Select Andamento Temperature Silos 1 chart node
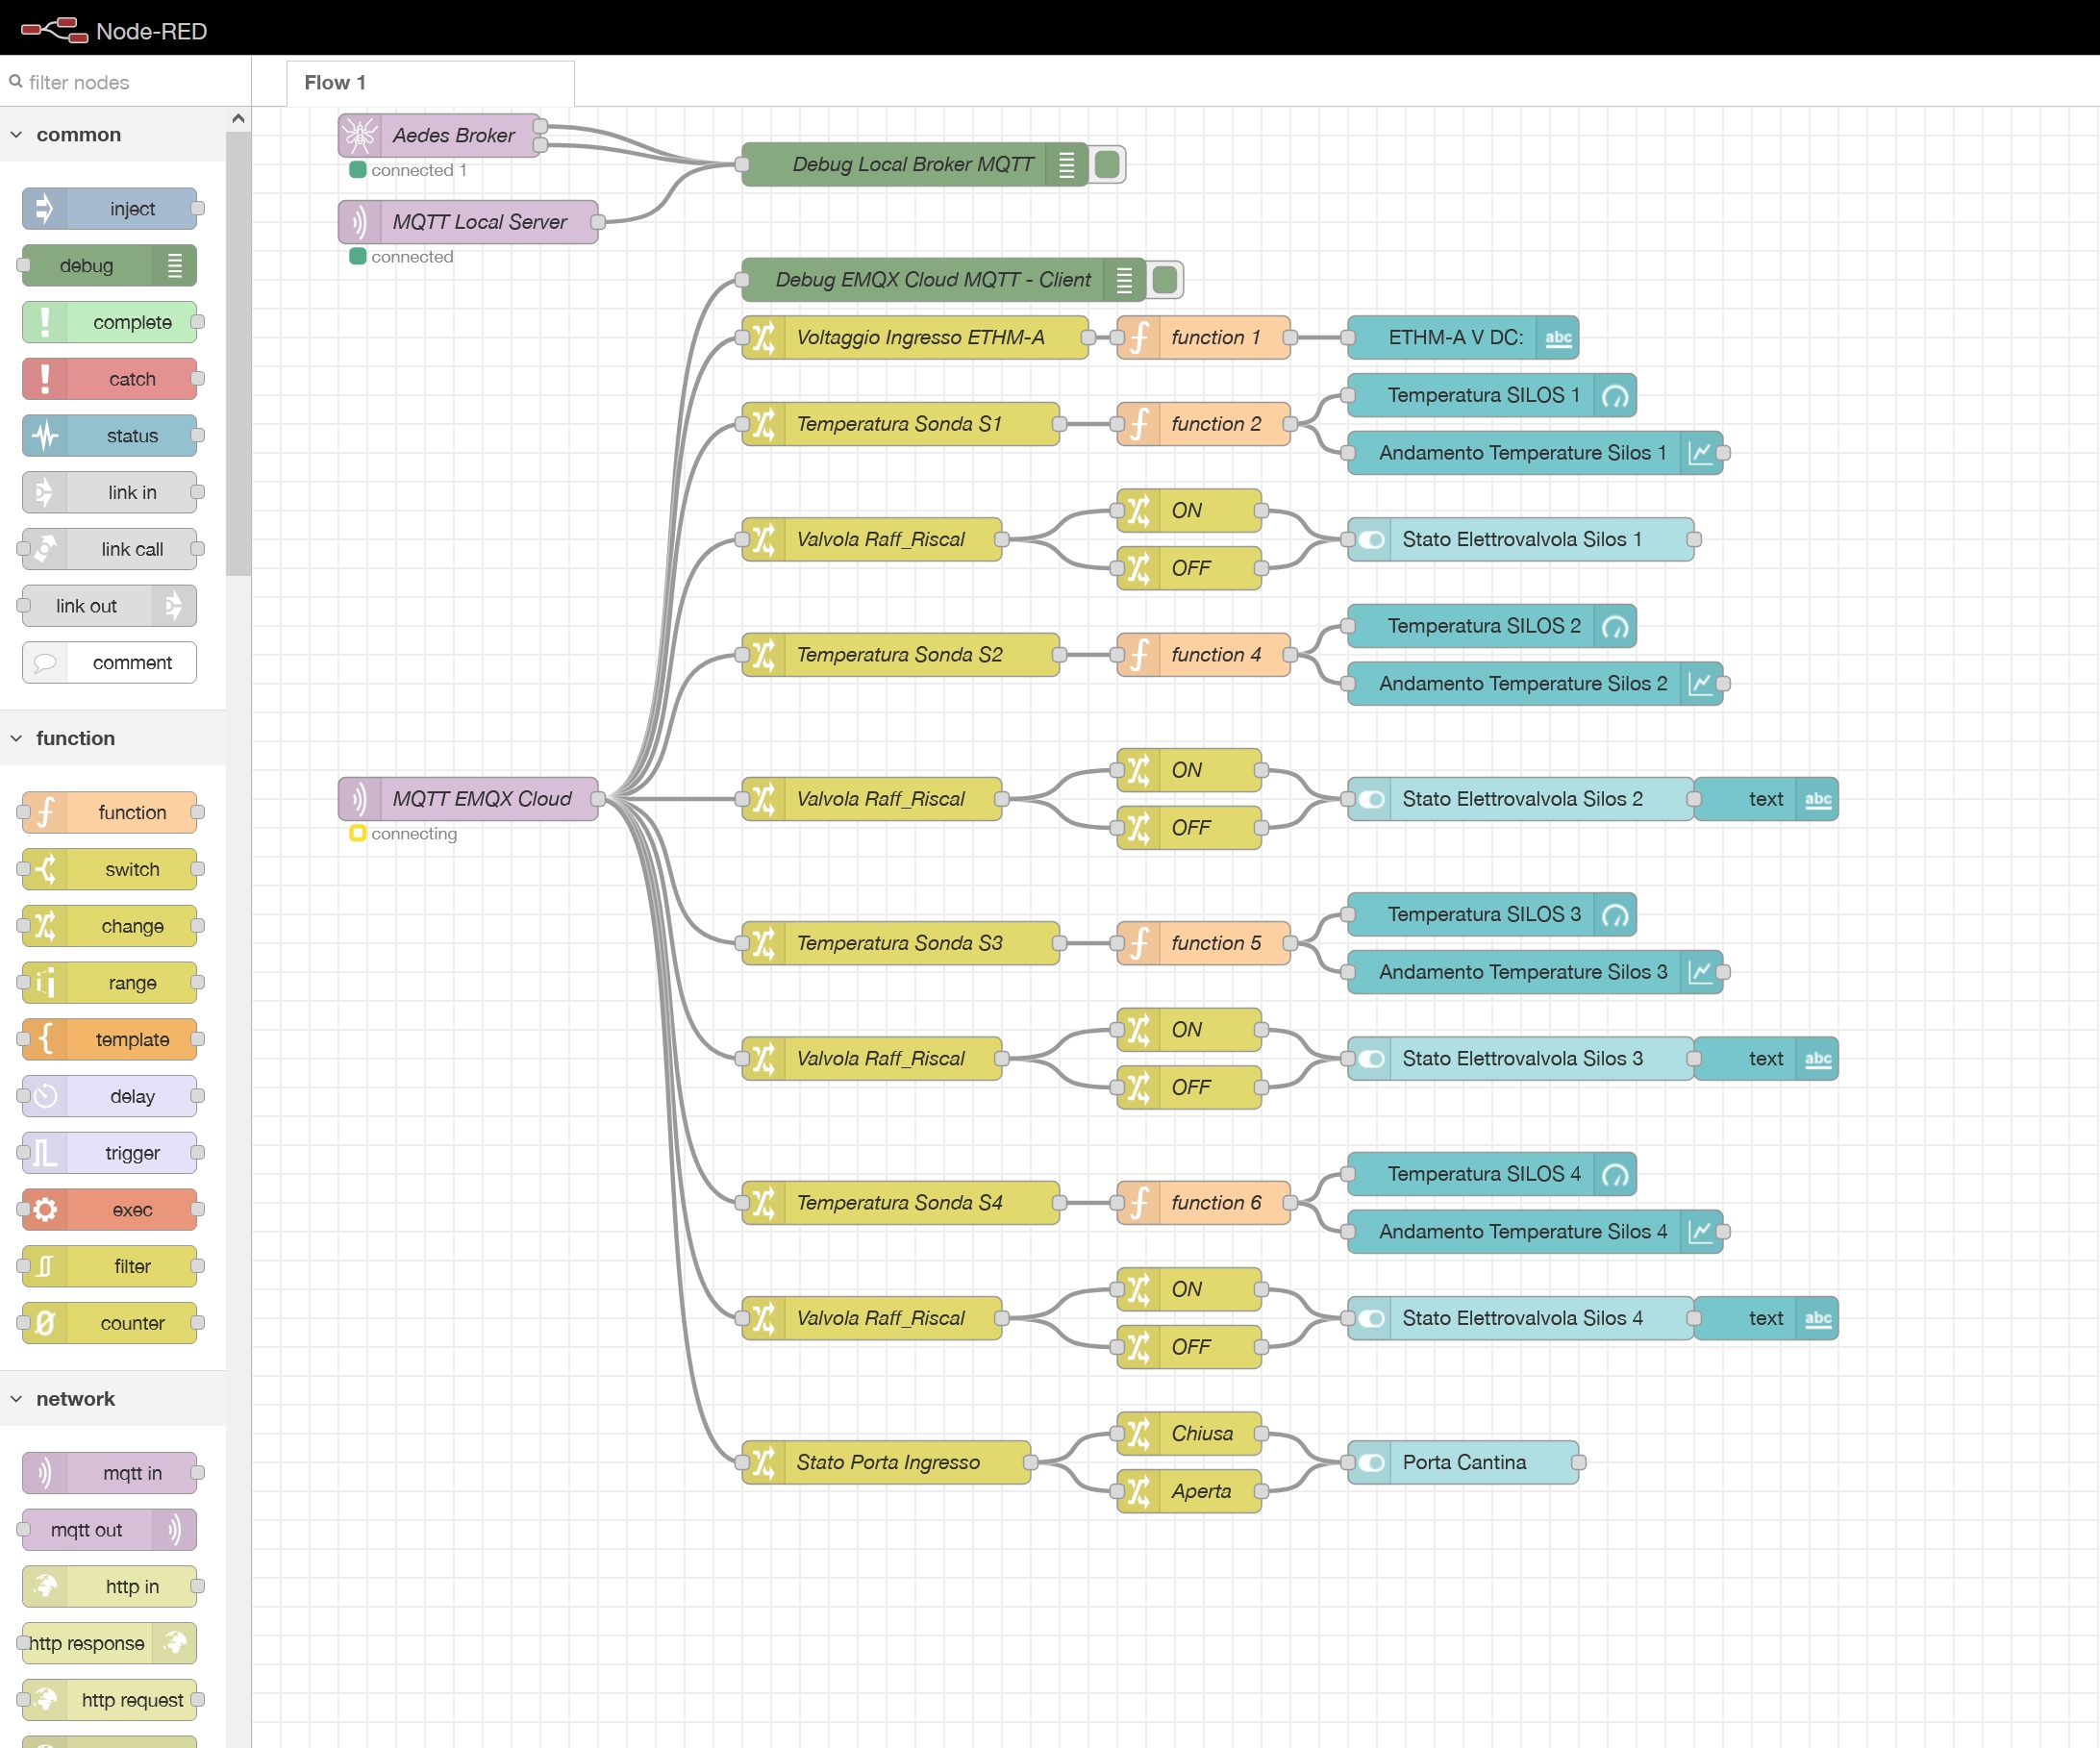The height and width of the screenshot is (1748, 2100). coord(1535,452)
